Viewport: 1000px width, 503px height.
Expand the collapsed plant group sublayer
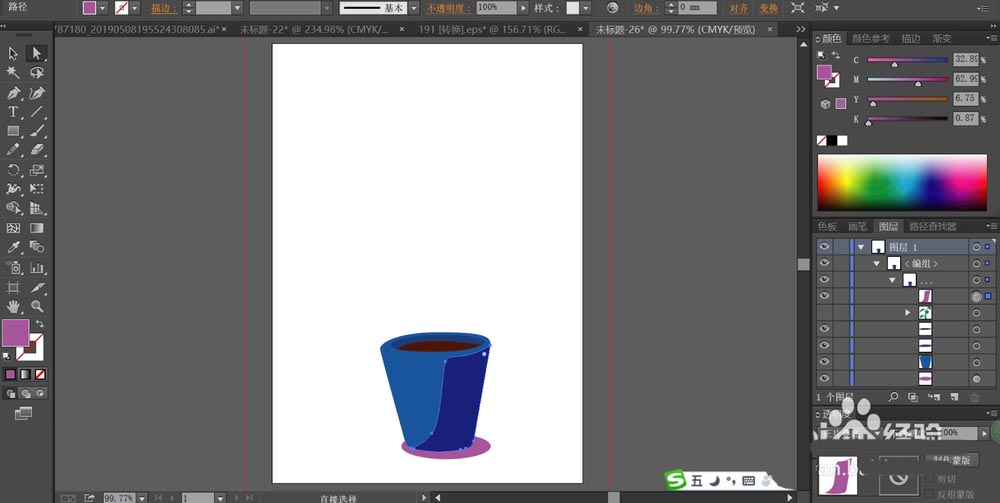908,313
